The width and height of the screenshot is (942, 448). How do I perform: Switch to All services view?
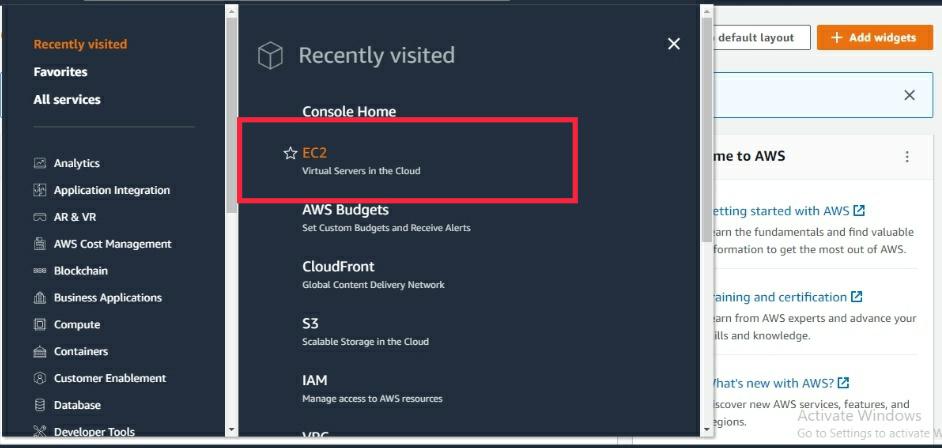pyautogui.click(x=67, y=100)
